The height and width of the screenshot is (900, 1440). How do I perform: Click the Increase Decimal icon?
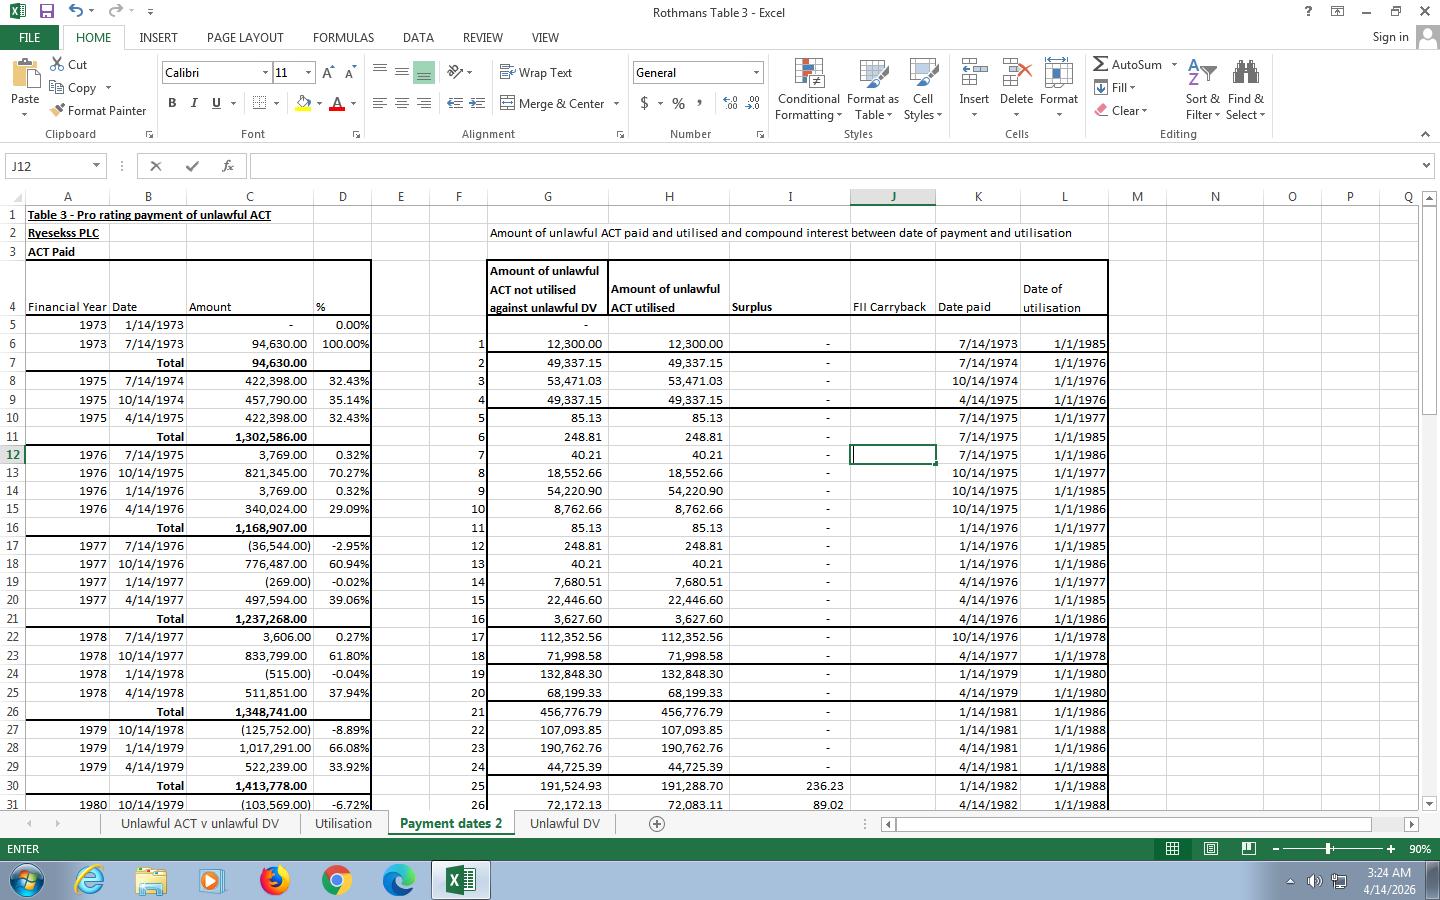[730, 103]
